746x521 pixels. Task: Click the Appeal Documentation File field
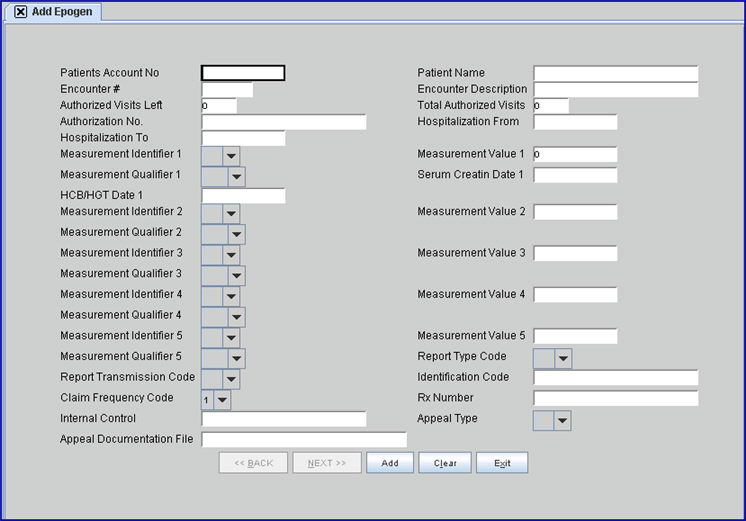coord(304,440)
